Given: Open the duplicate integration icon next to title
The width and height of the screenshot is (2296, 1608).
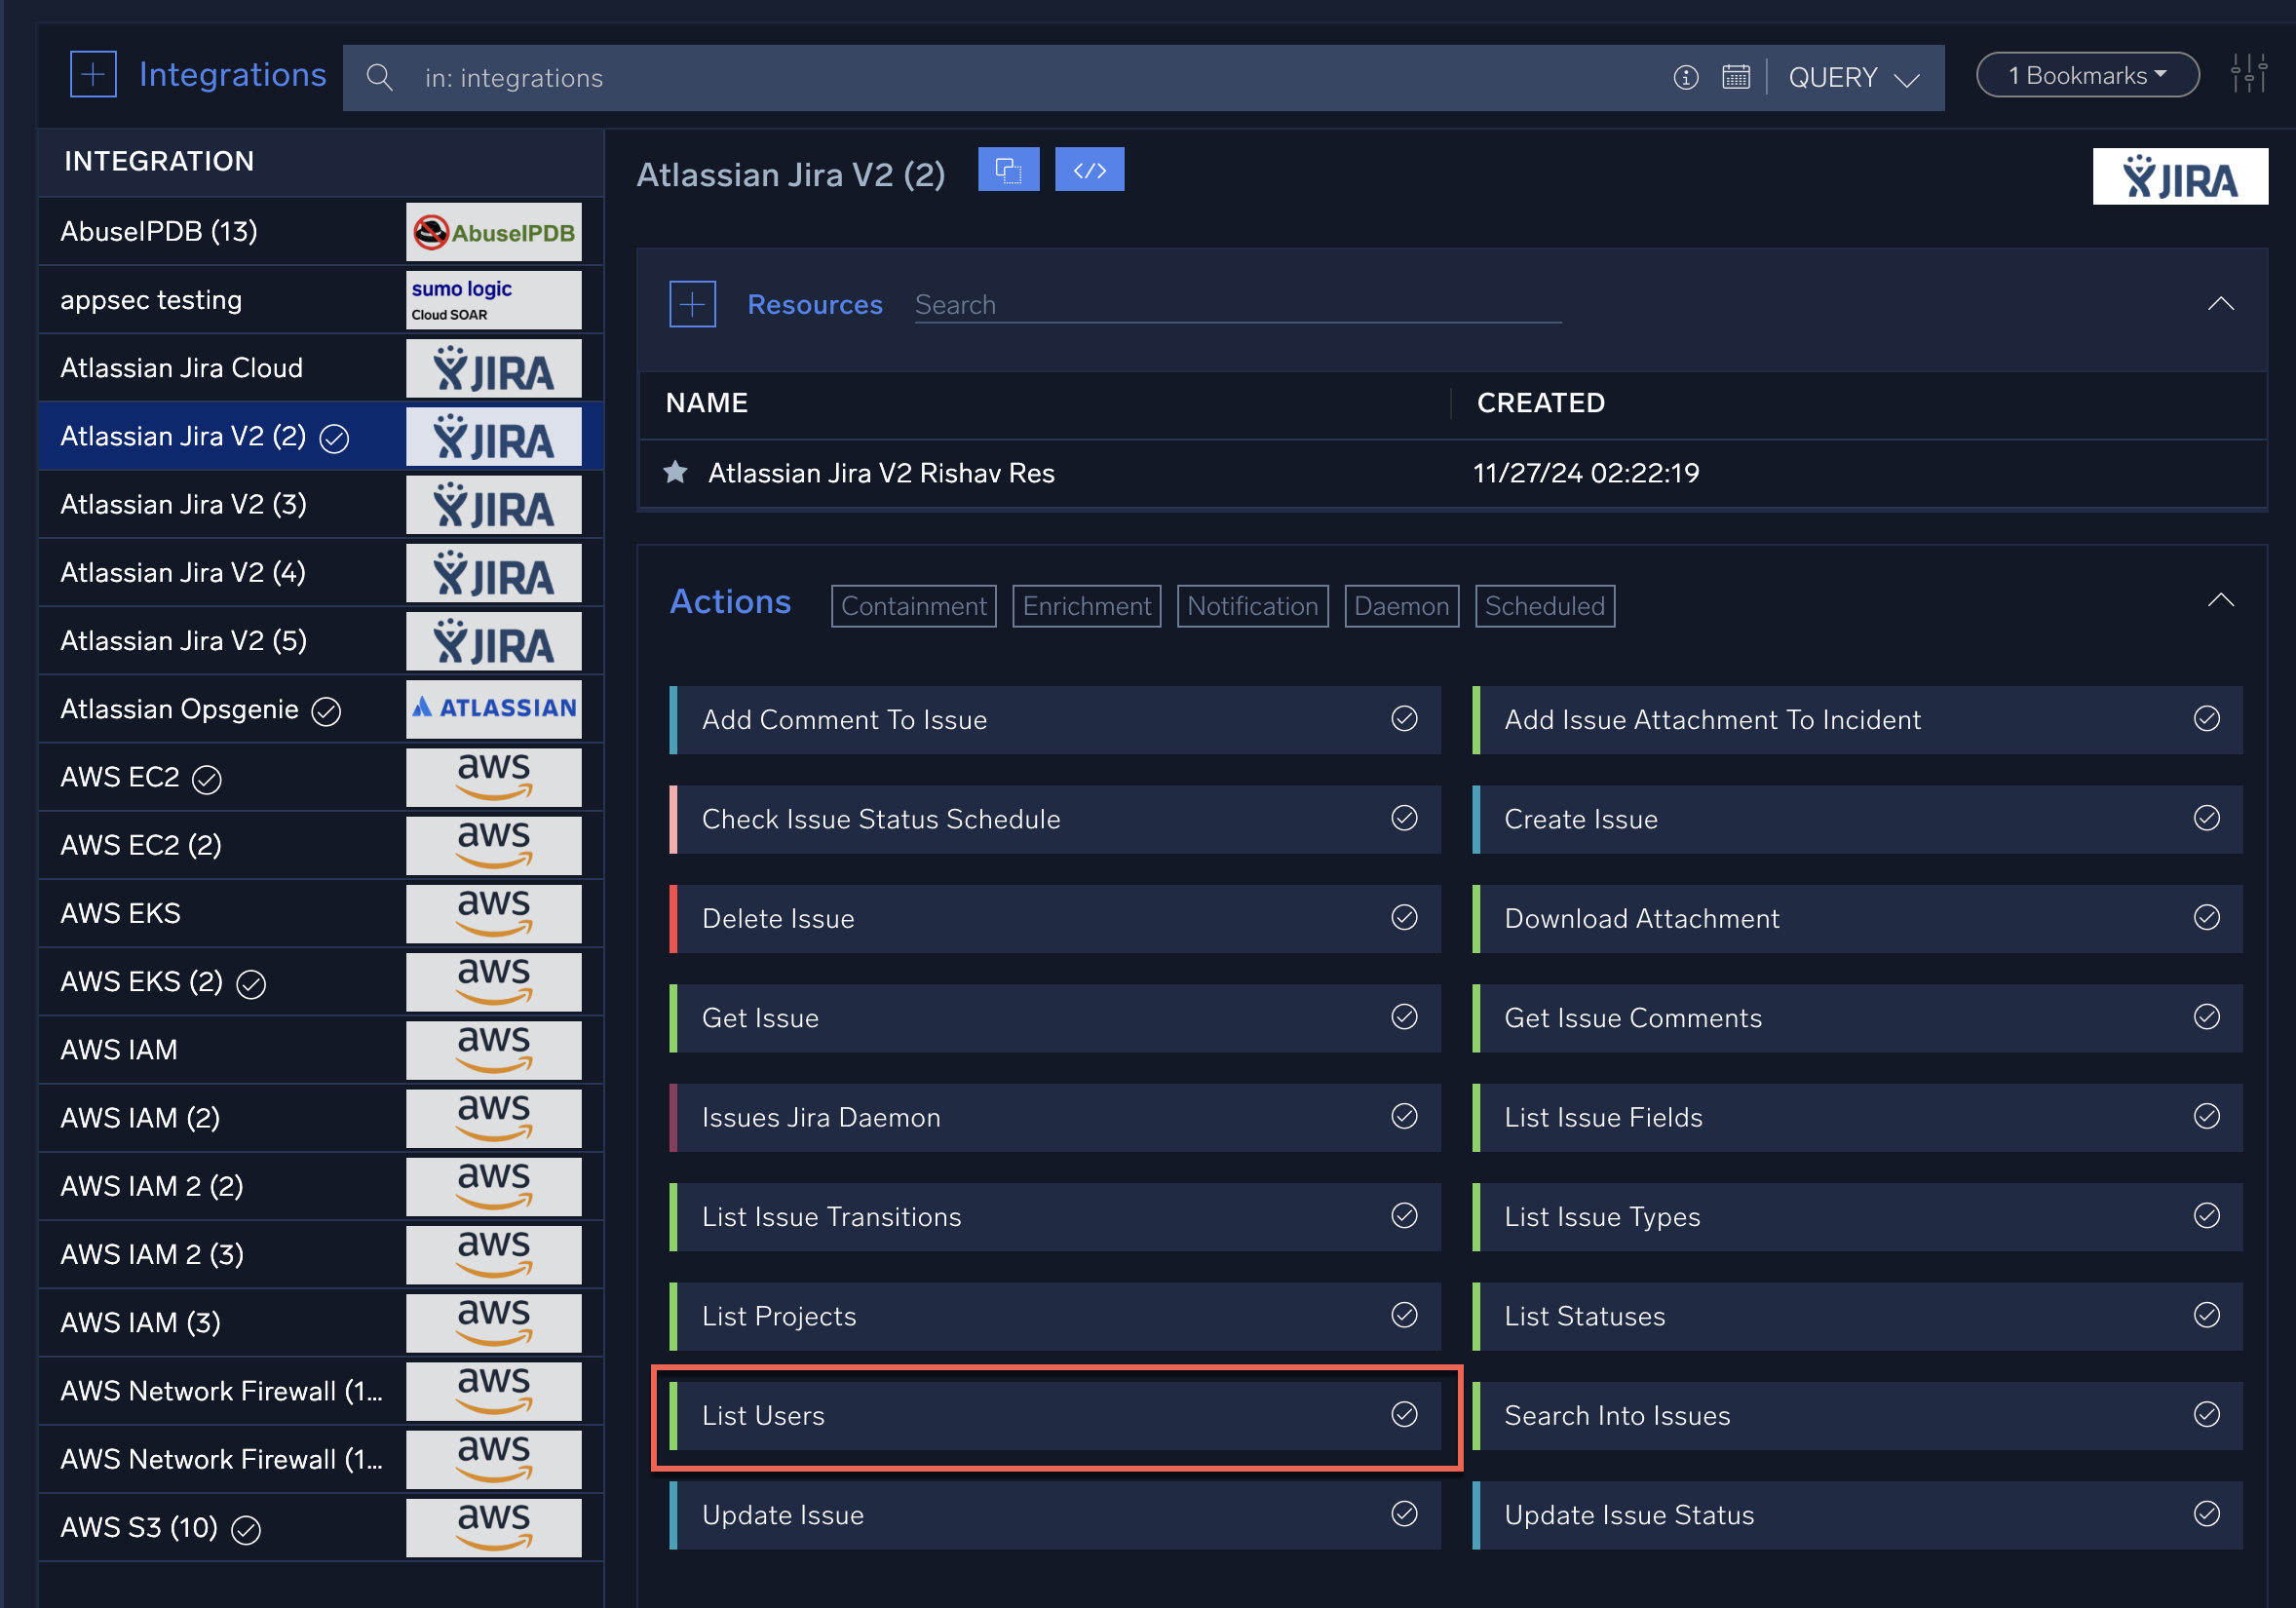Looking at the screenshot, I should tap(1008, 169).
